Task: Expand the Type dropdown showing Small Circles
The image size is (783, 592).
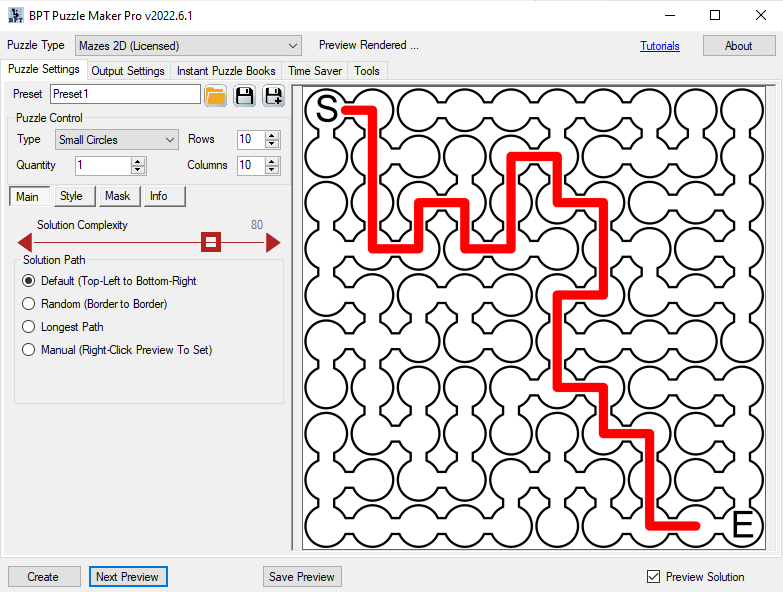Action: [x=168, y=140]
